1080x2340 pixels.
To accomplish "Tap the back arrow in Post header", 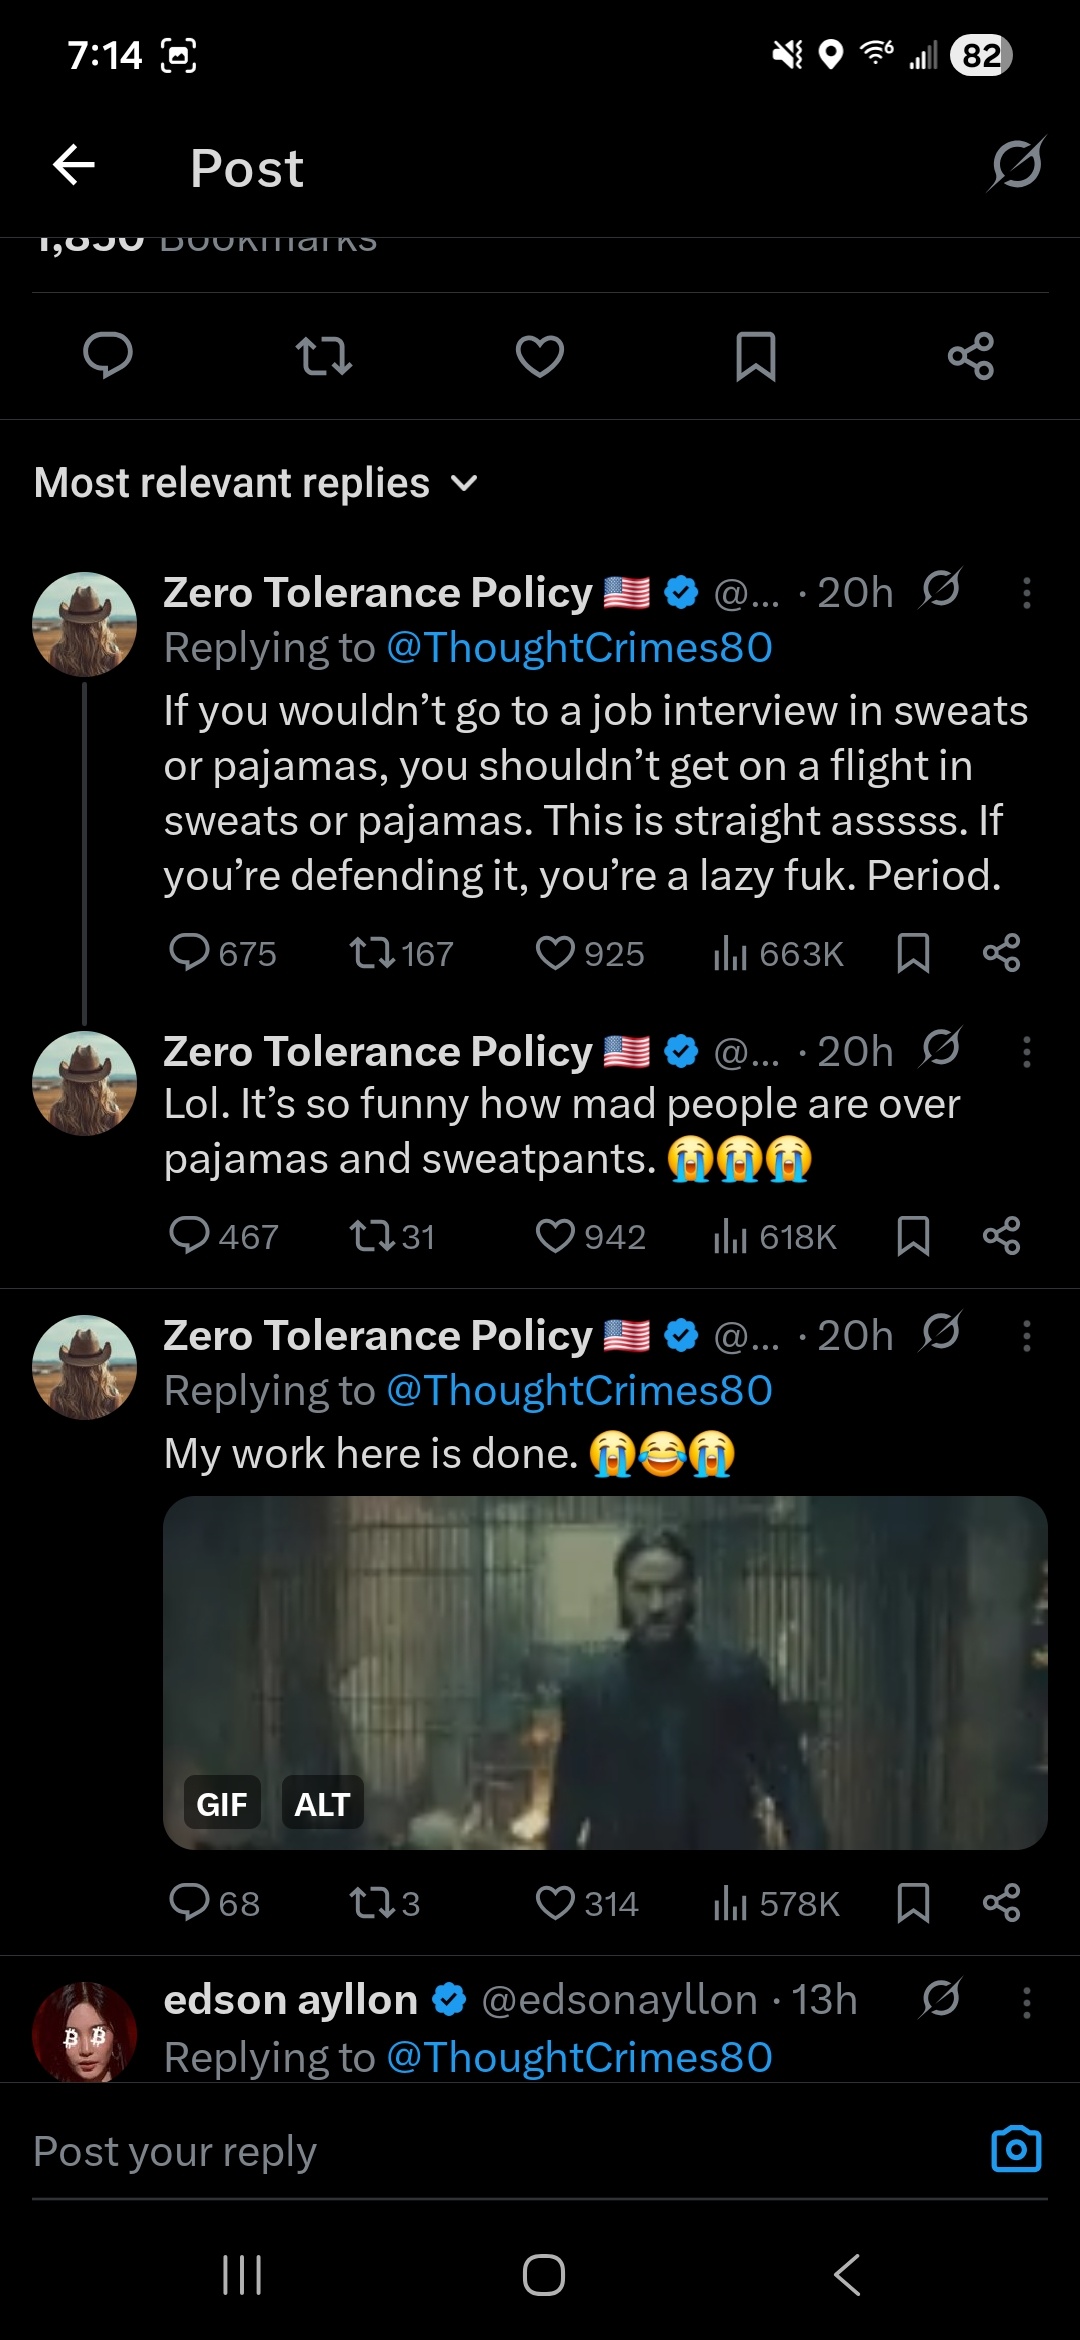I will tap(74, 165).
